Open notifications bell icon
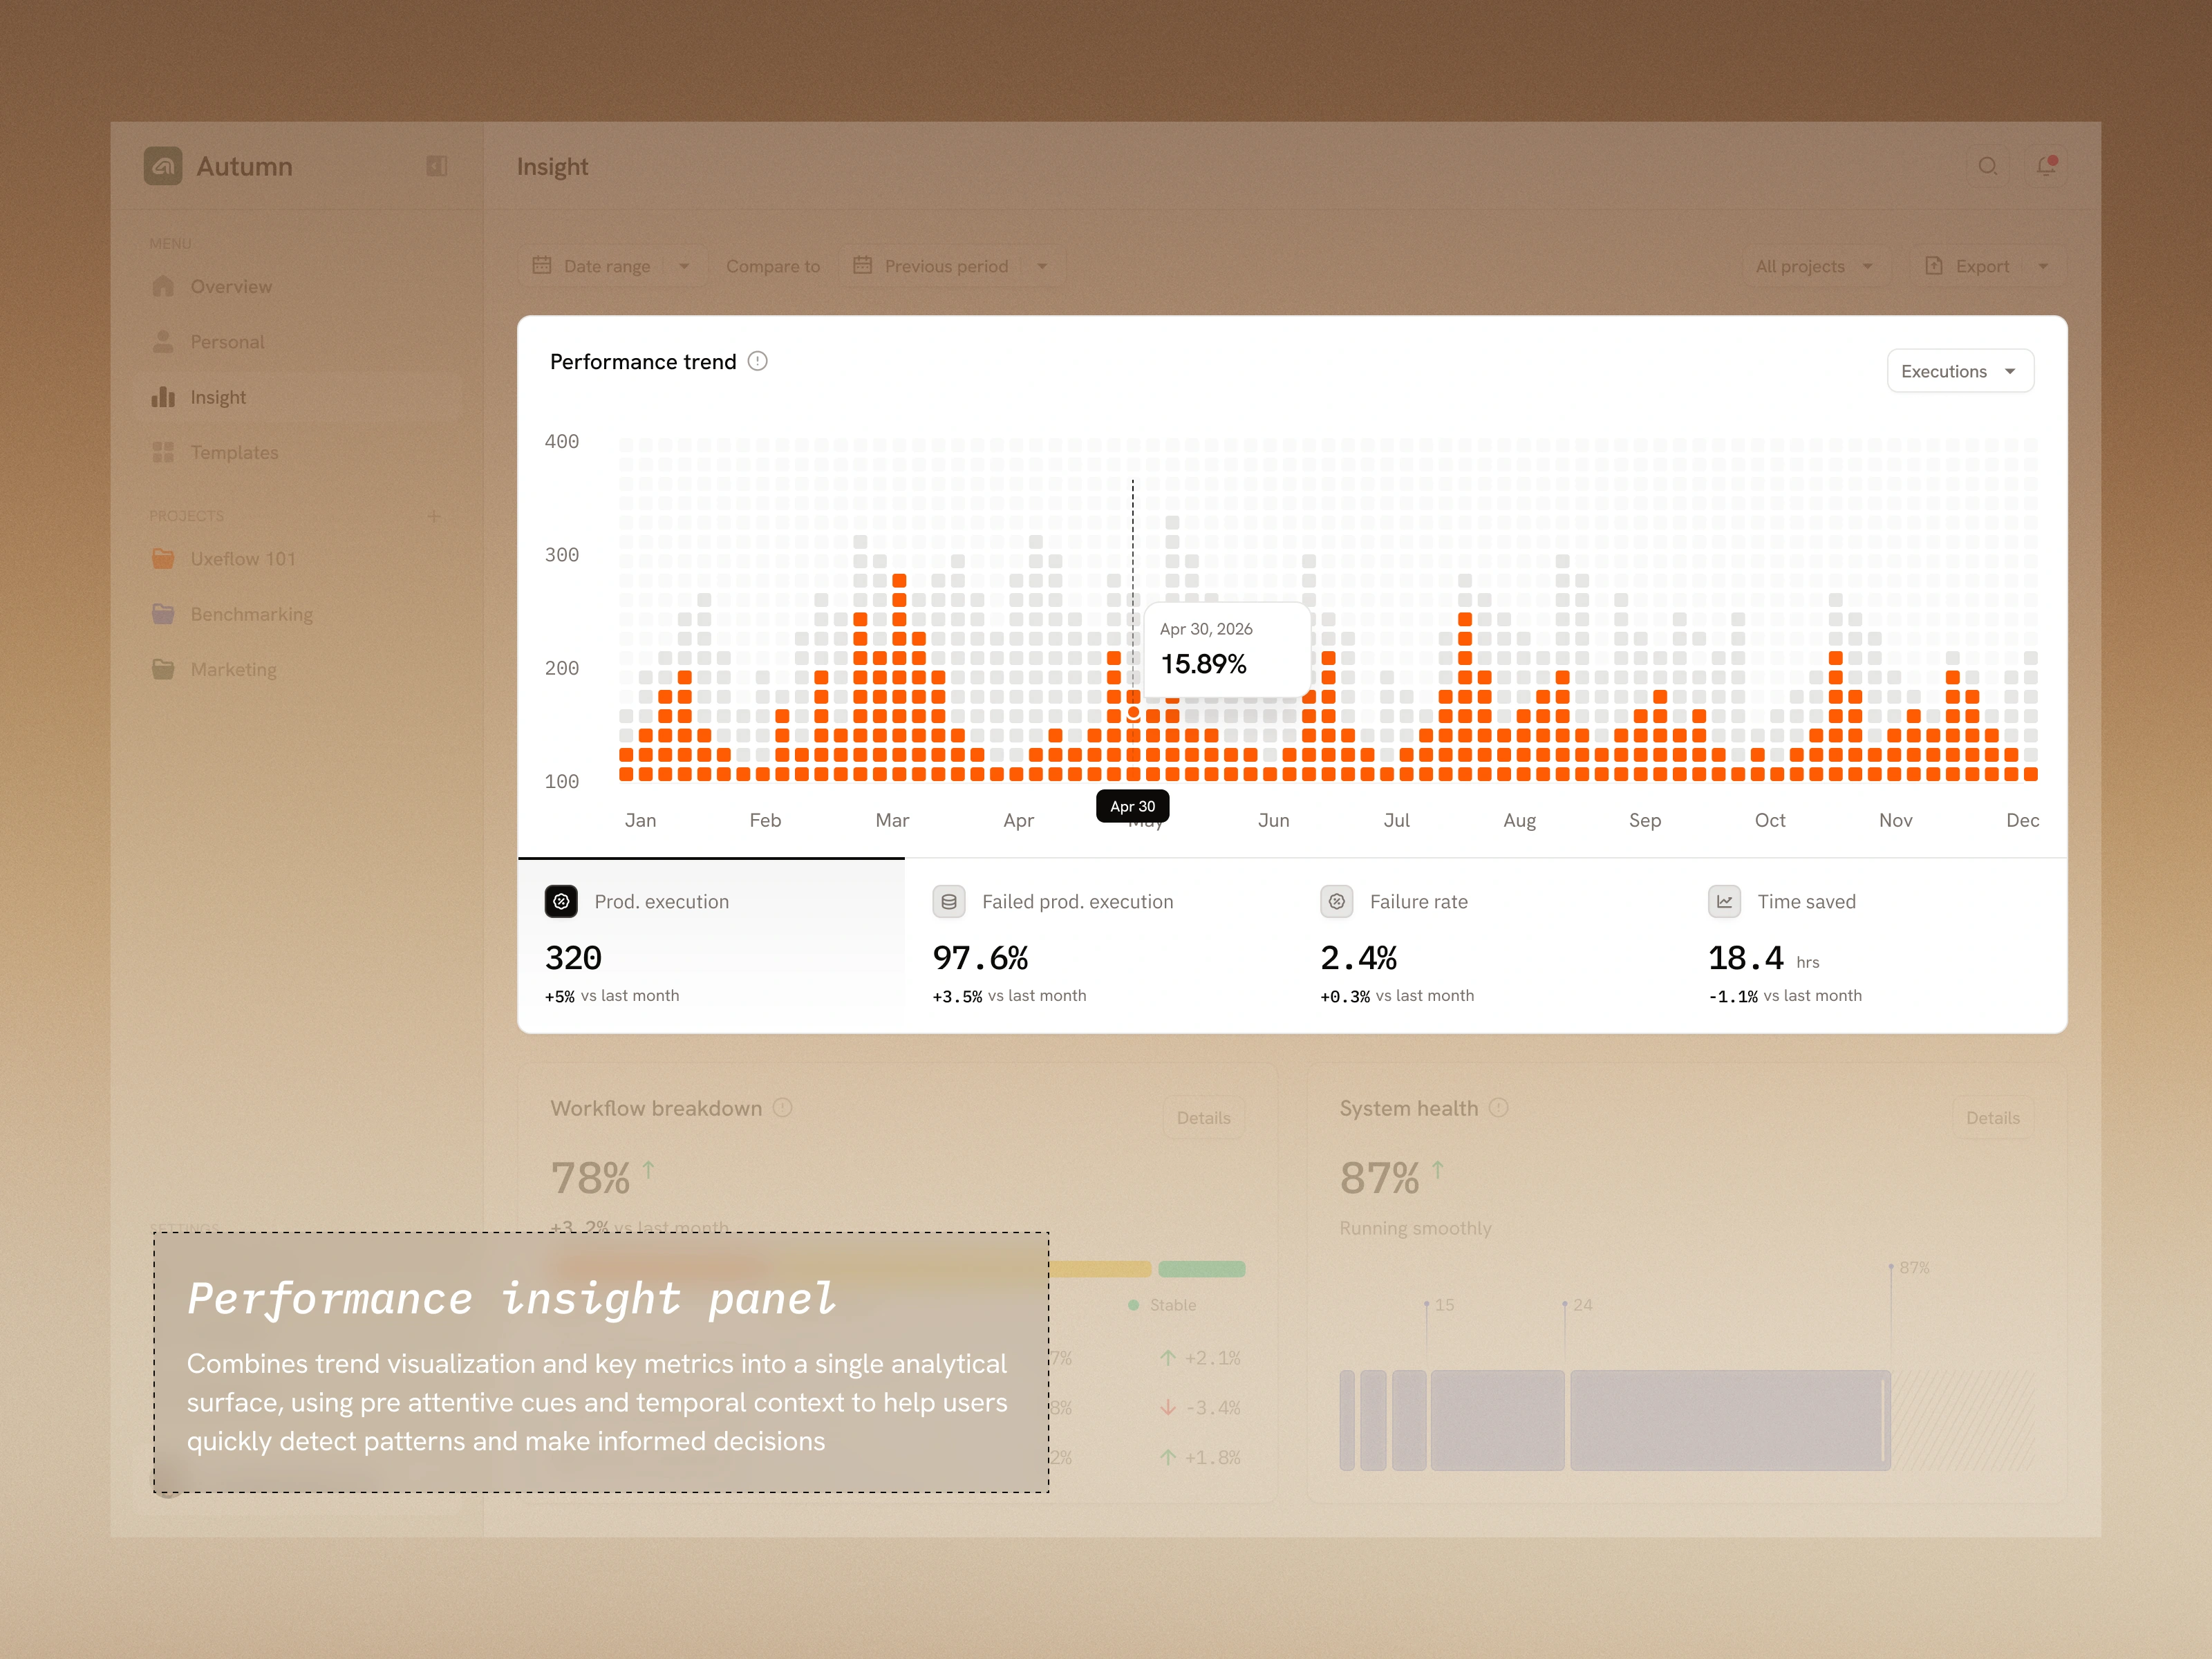2212x1659 pixels. (x=2046, y=166)
